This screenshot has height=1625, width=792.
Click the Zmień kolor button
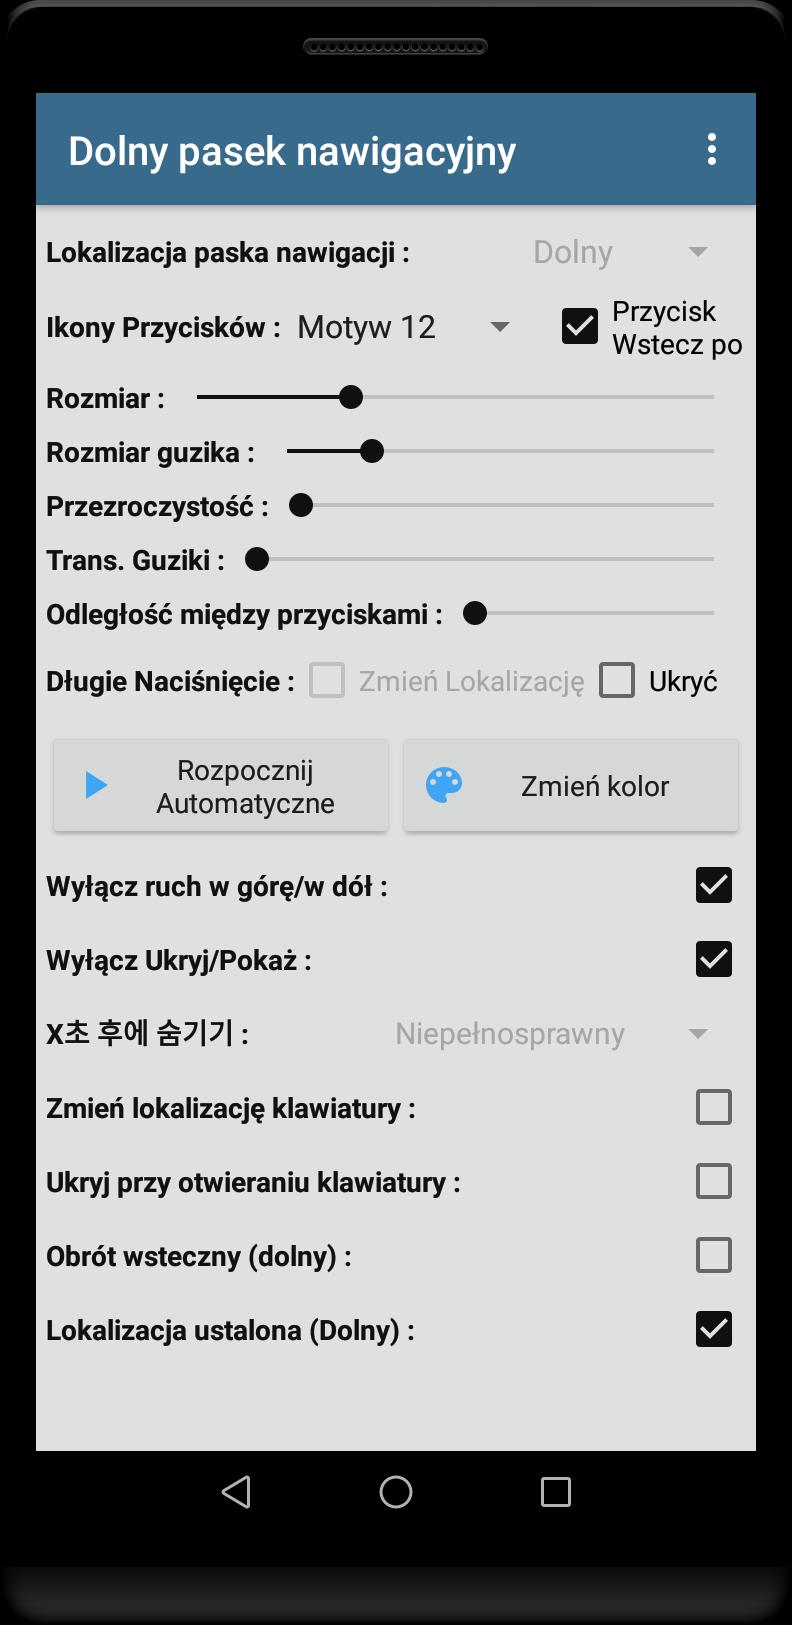click(x=571, y=786)
